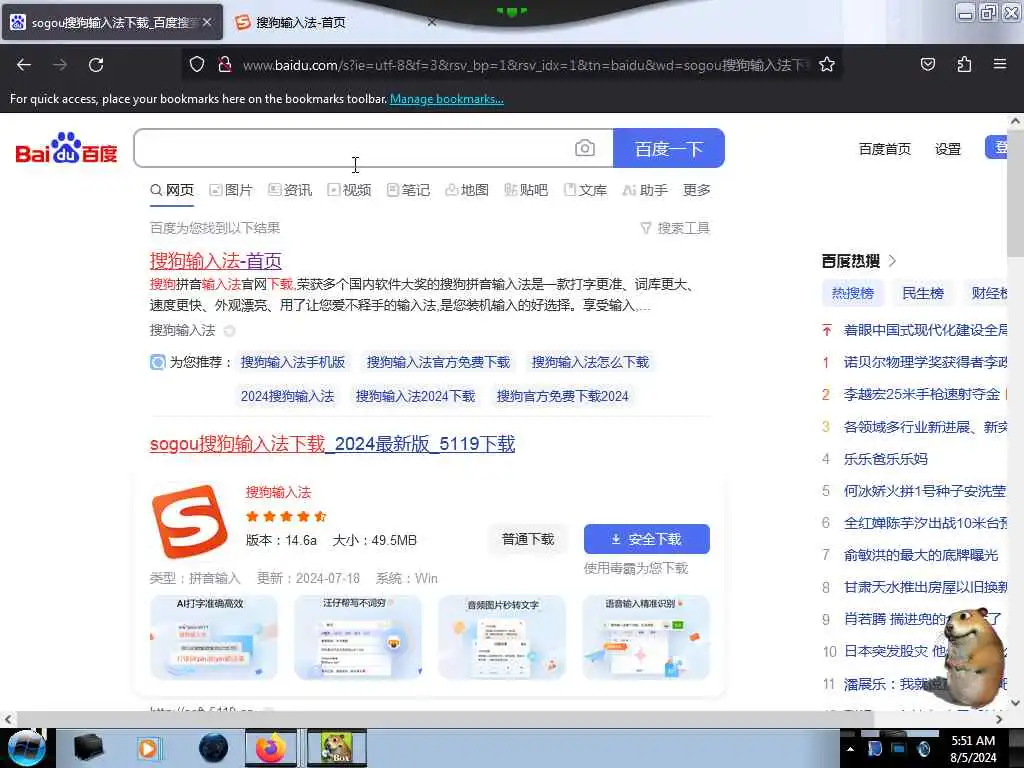Open the 设置 settings menu
Image resolution: width=1024 pixels, height=768 pixels.
tap(948, 149)
